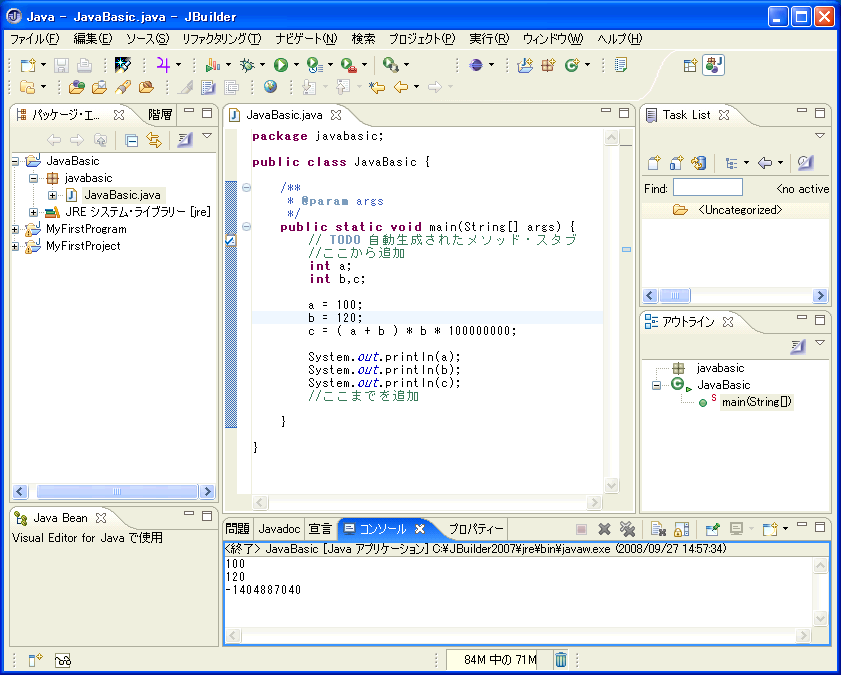Image resolution: width=841 pixels, height=675 pixels.
Task: Toggle Focus on Workweek in Task List
Action: click(x=805, y=163)
